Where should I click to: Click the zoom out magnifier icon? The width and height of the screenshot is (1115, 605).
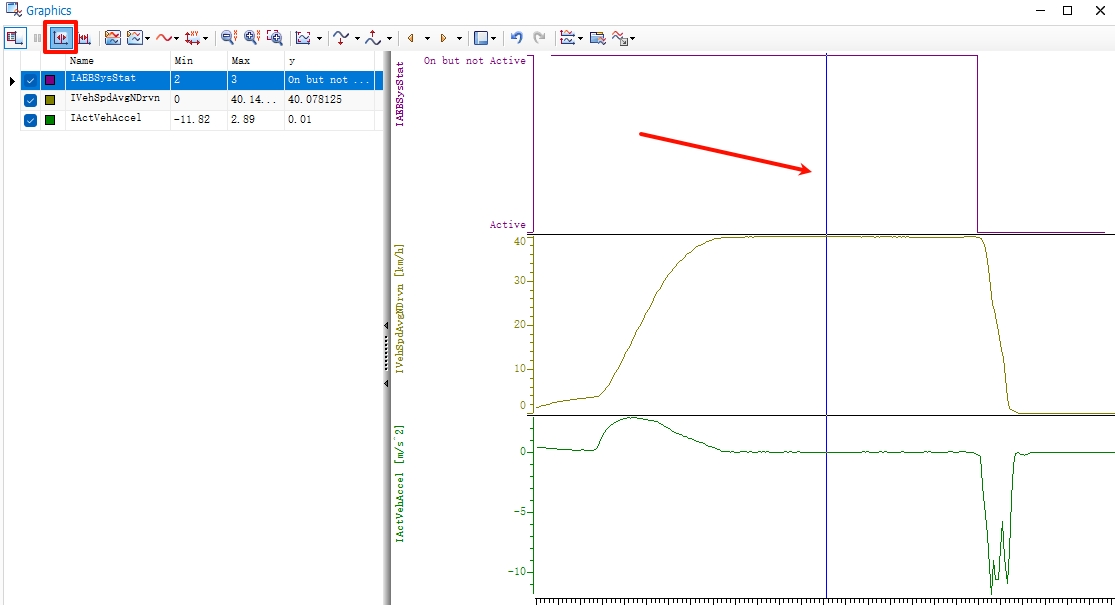click(x=228, y=38)
